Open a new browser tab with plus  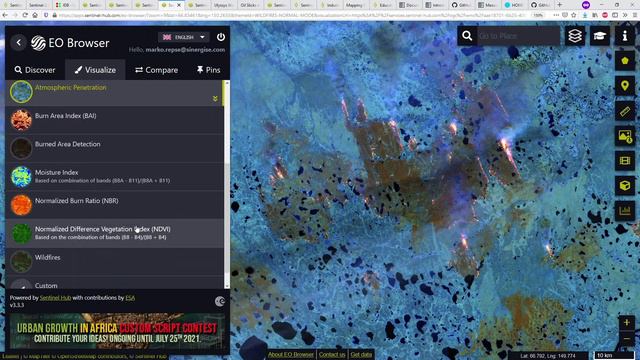[x=560, y=5]
